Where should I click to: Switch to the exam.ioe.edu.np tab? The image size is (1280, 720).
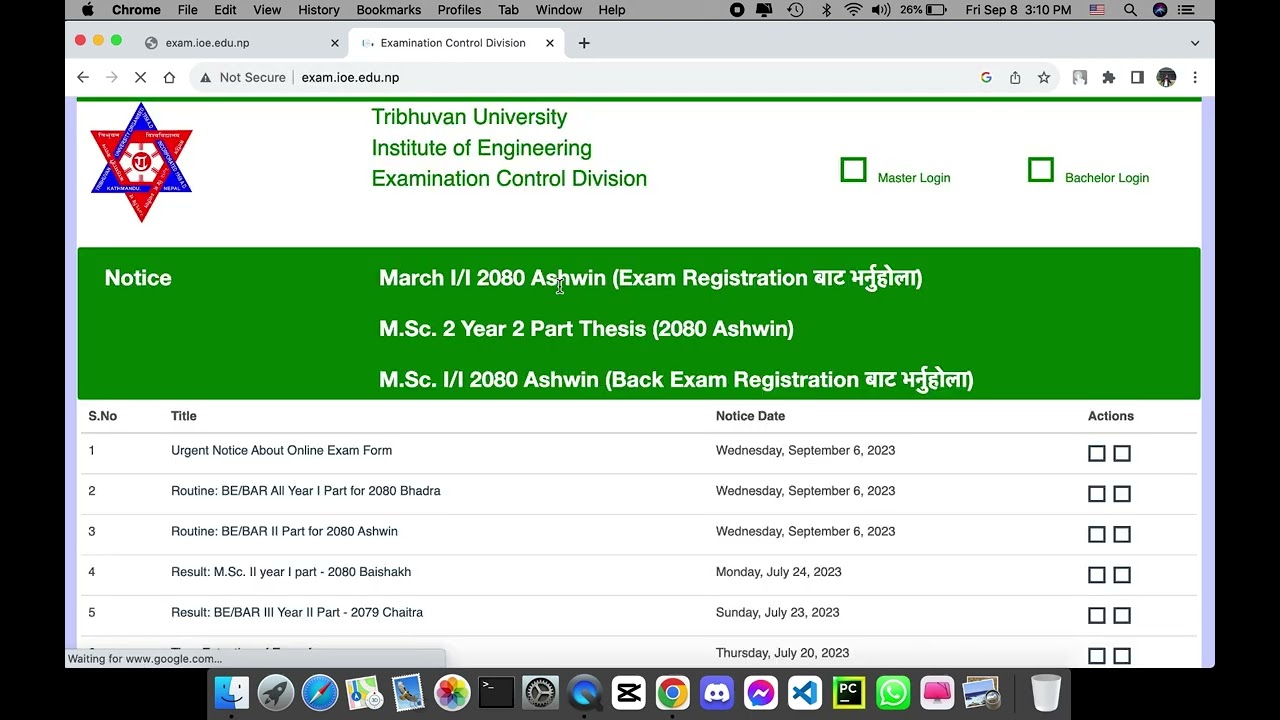pos(240,43)
